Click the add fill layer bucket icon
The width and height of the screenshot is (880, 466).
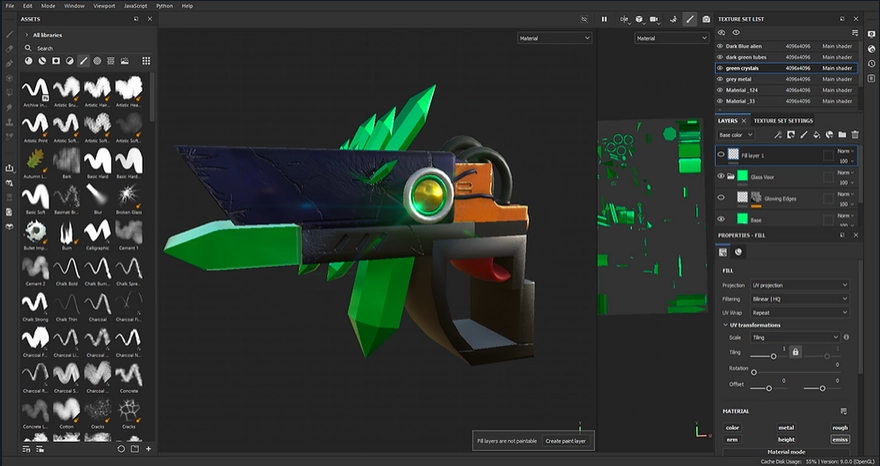point(816,134)
